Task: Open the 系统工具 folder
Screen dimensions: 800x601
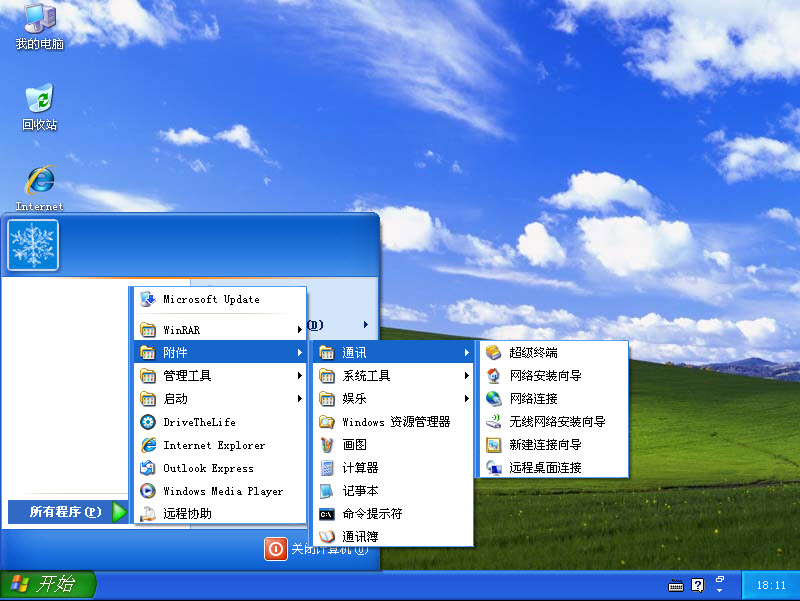Action: (393, 375)
